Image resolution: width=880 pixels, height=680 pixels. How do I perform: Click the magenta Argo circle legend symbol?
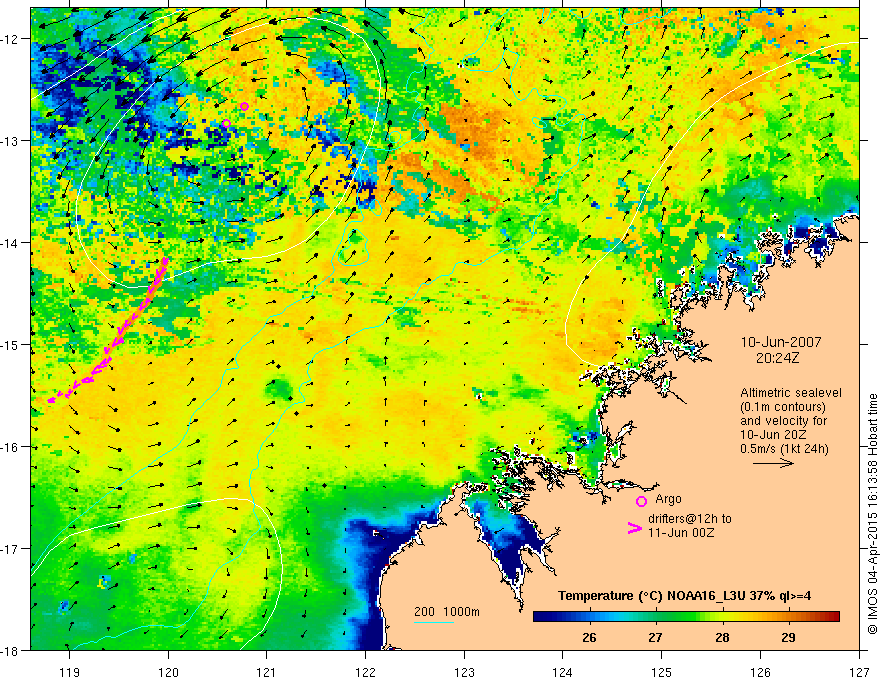click(x=641, y=501)
